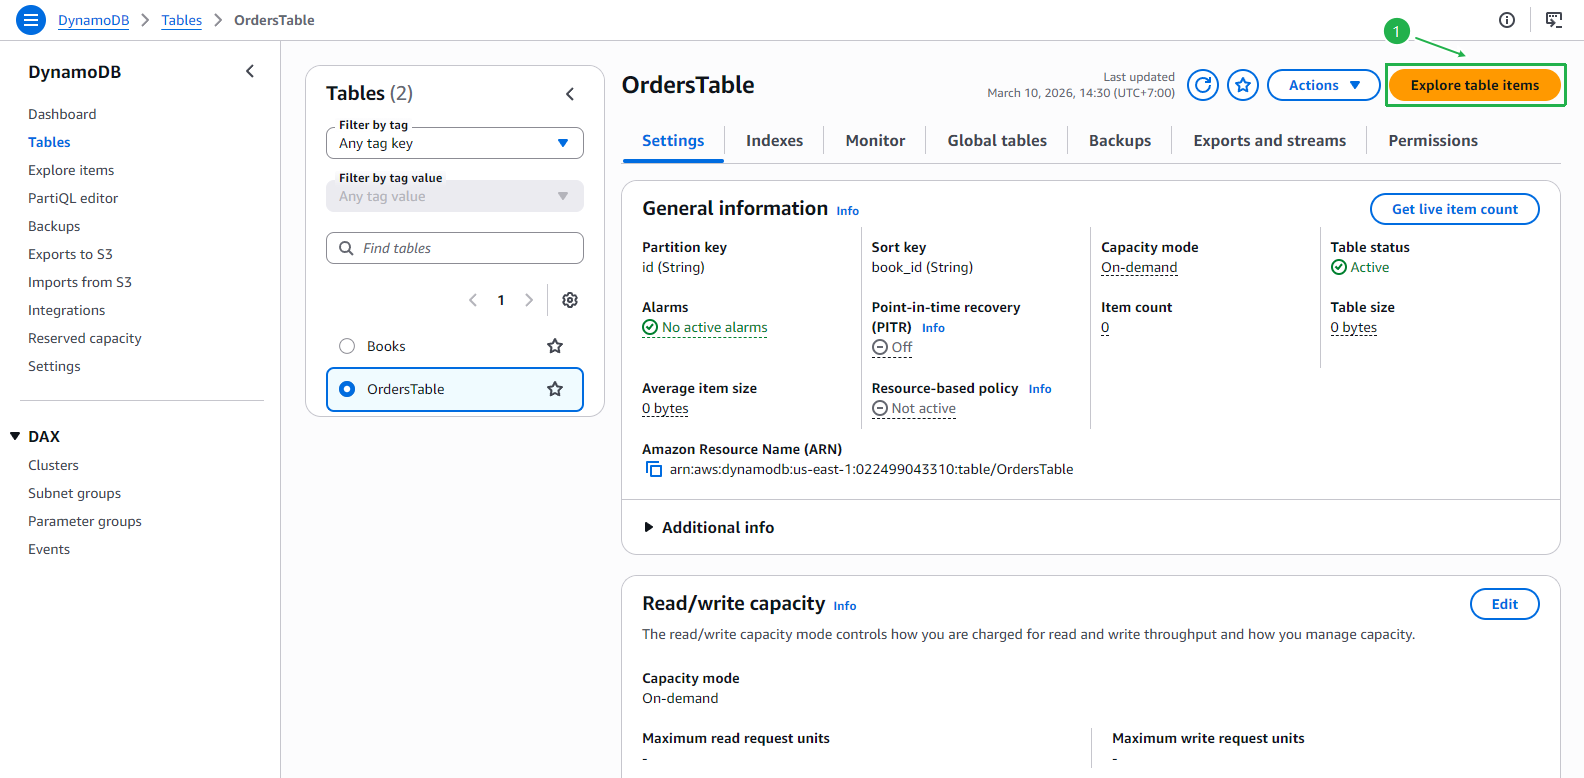
Task: Open General information Info link
Action: [x=848, y=211]
